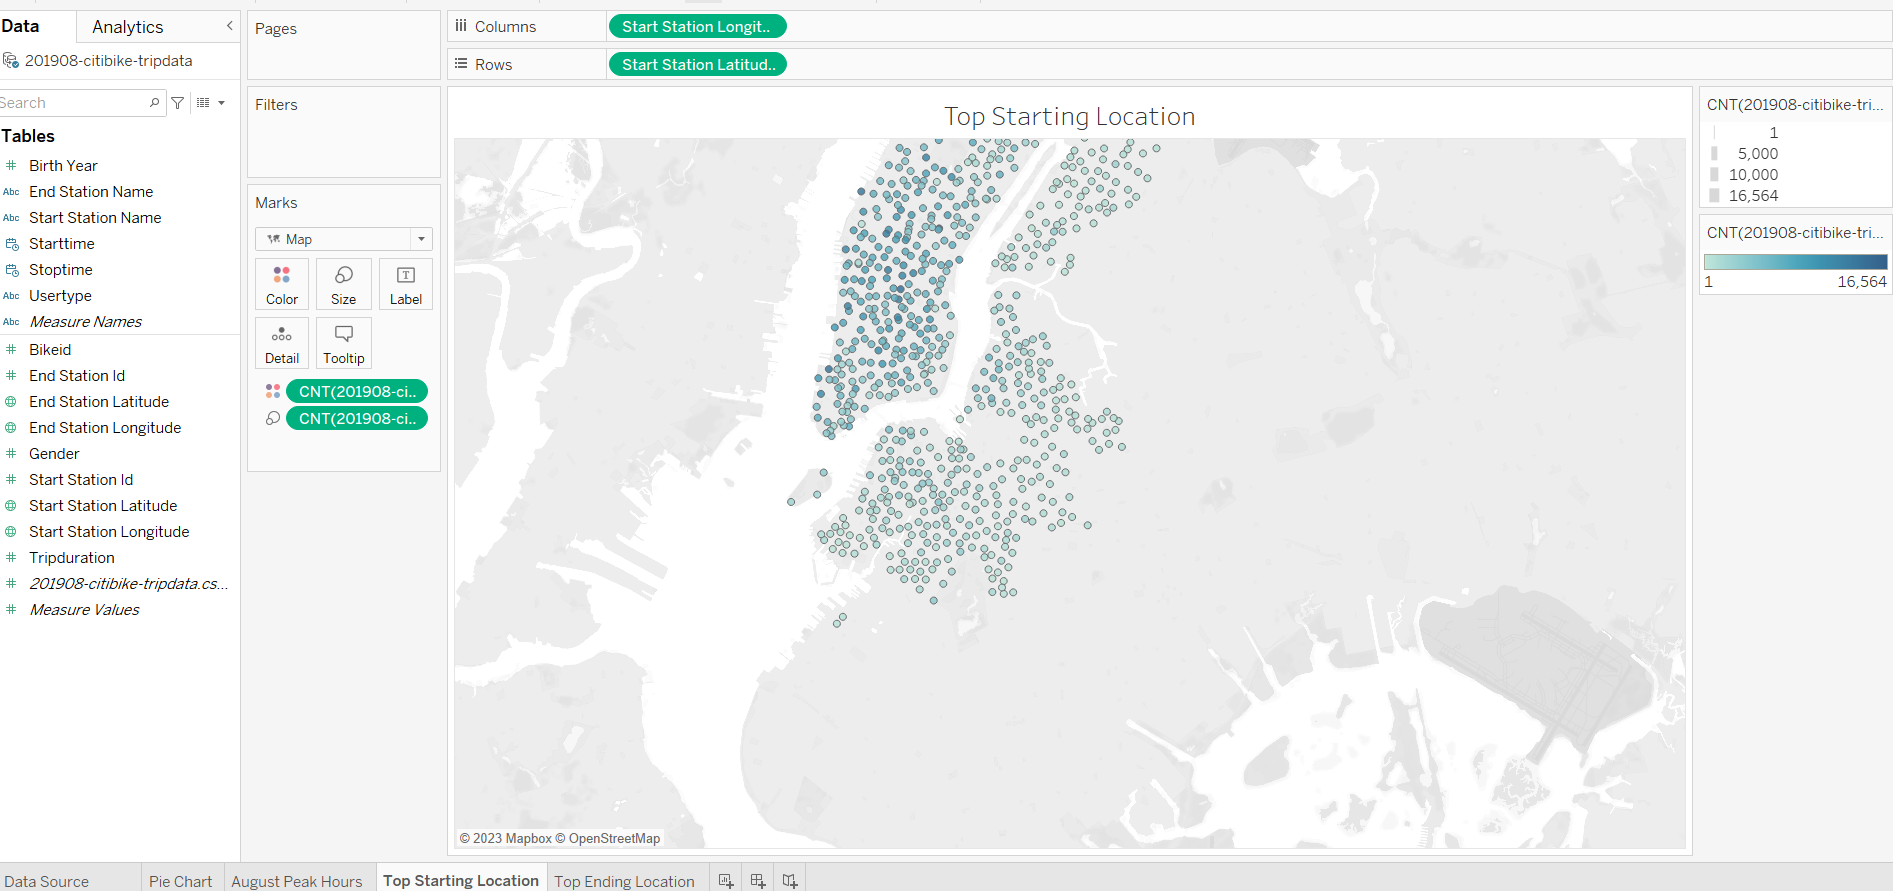Click the Top Starting Location chart title
Image resolution: width=1893 pixels, height=891 pixels.
[1070, 117]
